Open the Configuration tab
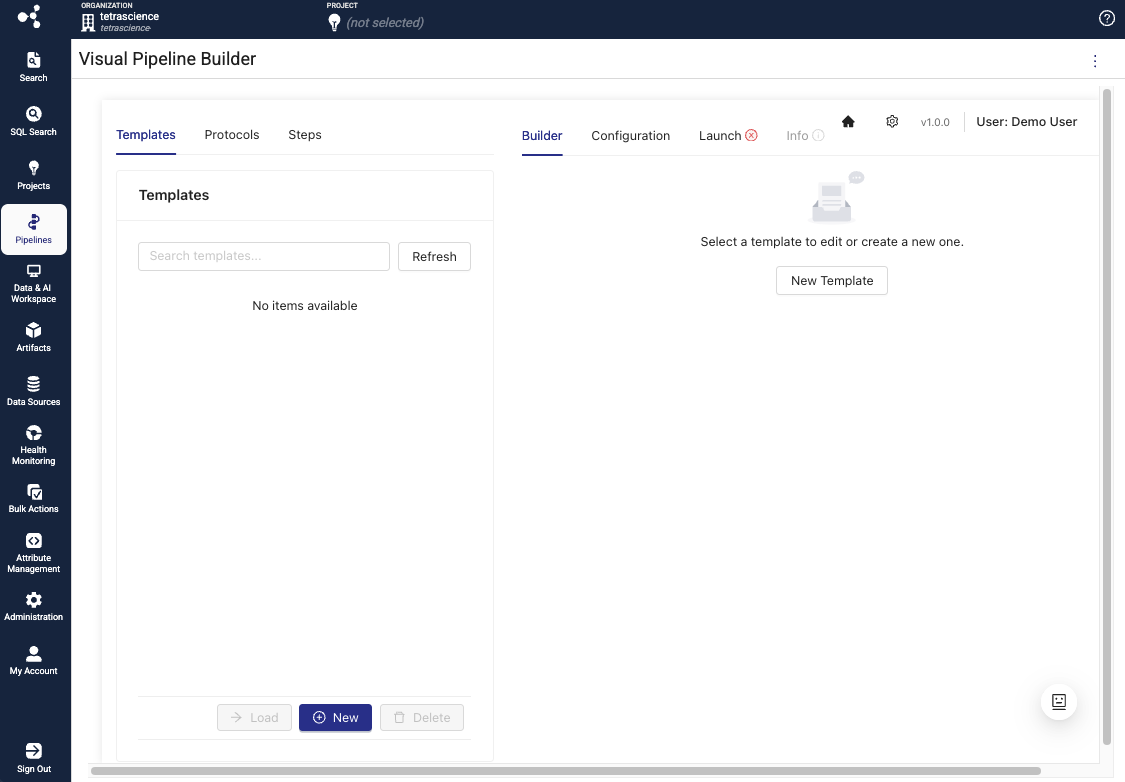Viewport: 1125px width, 782px height. (x=631, y=136)
